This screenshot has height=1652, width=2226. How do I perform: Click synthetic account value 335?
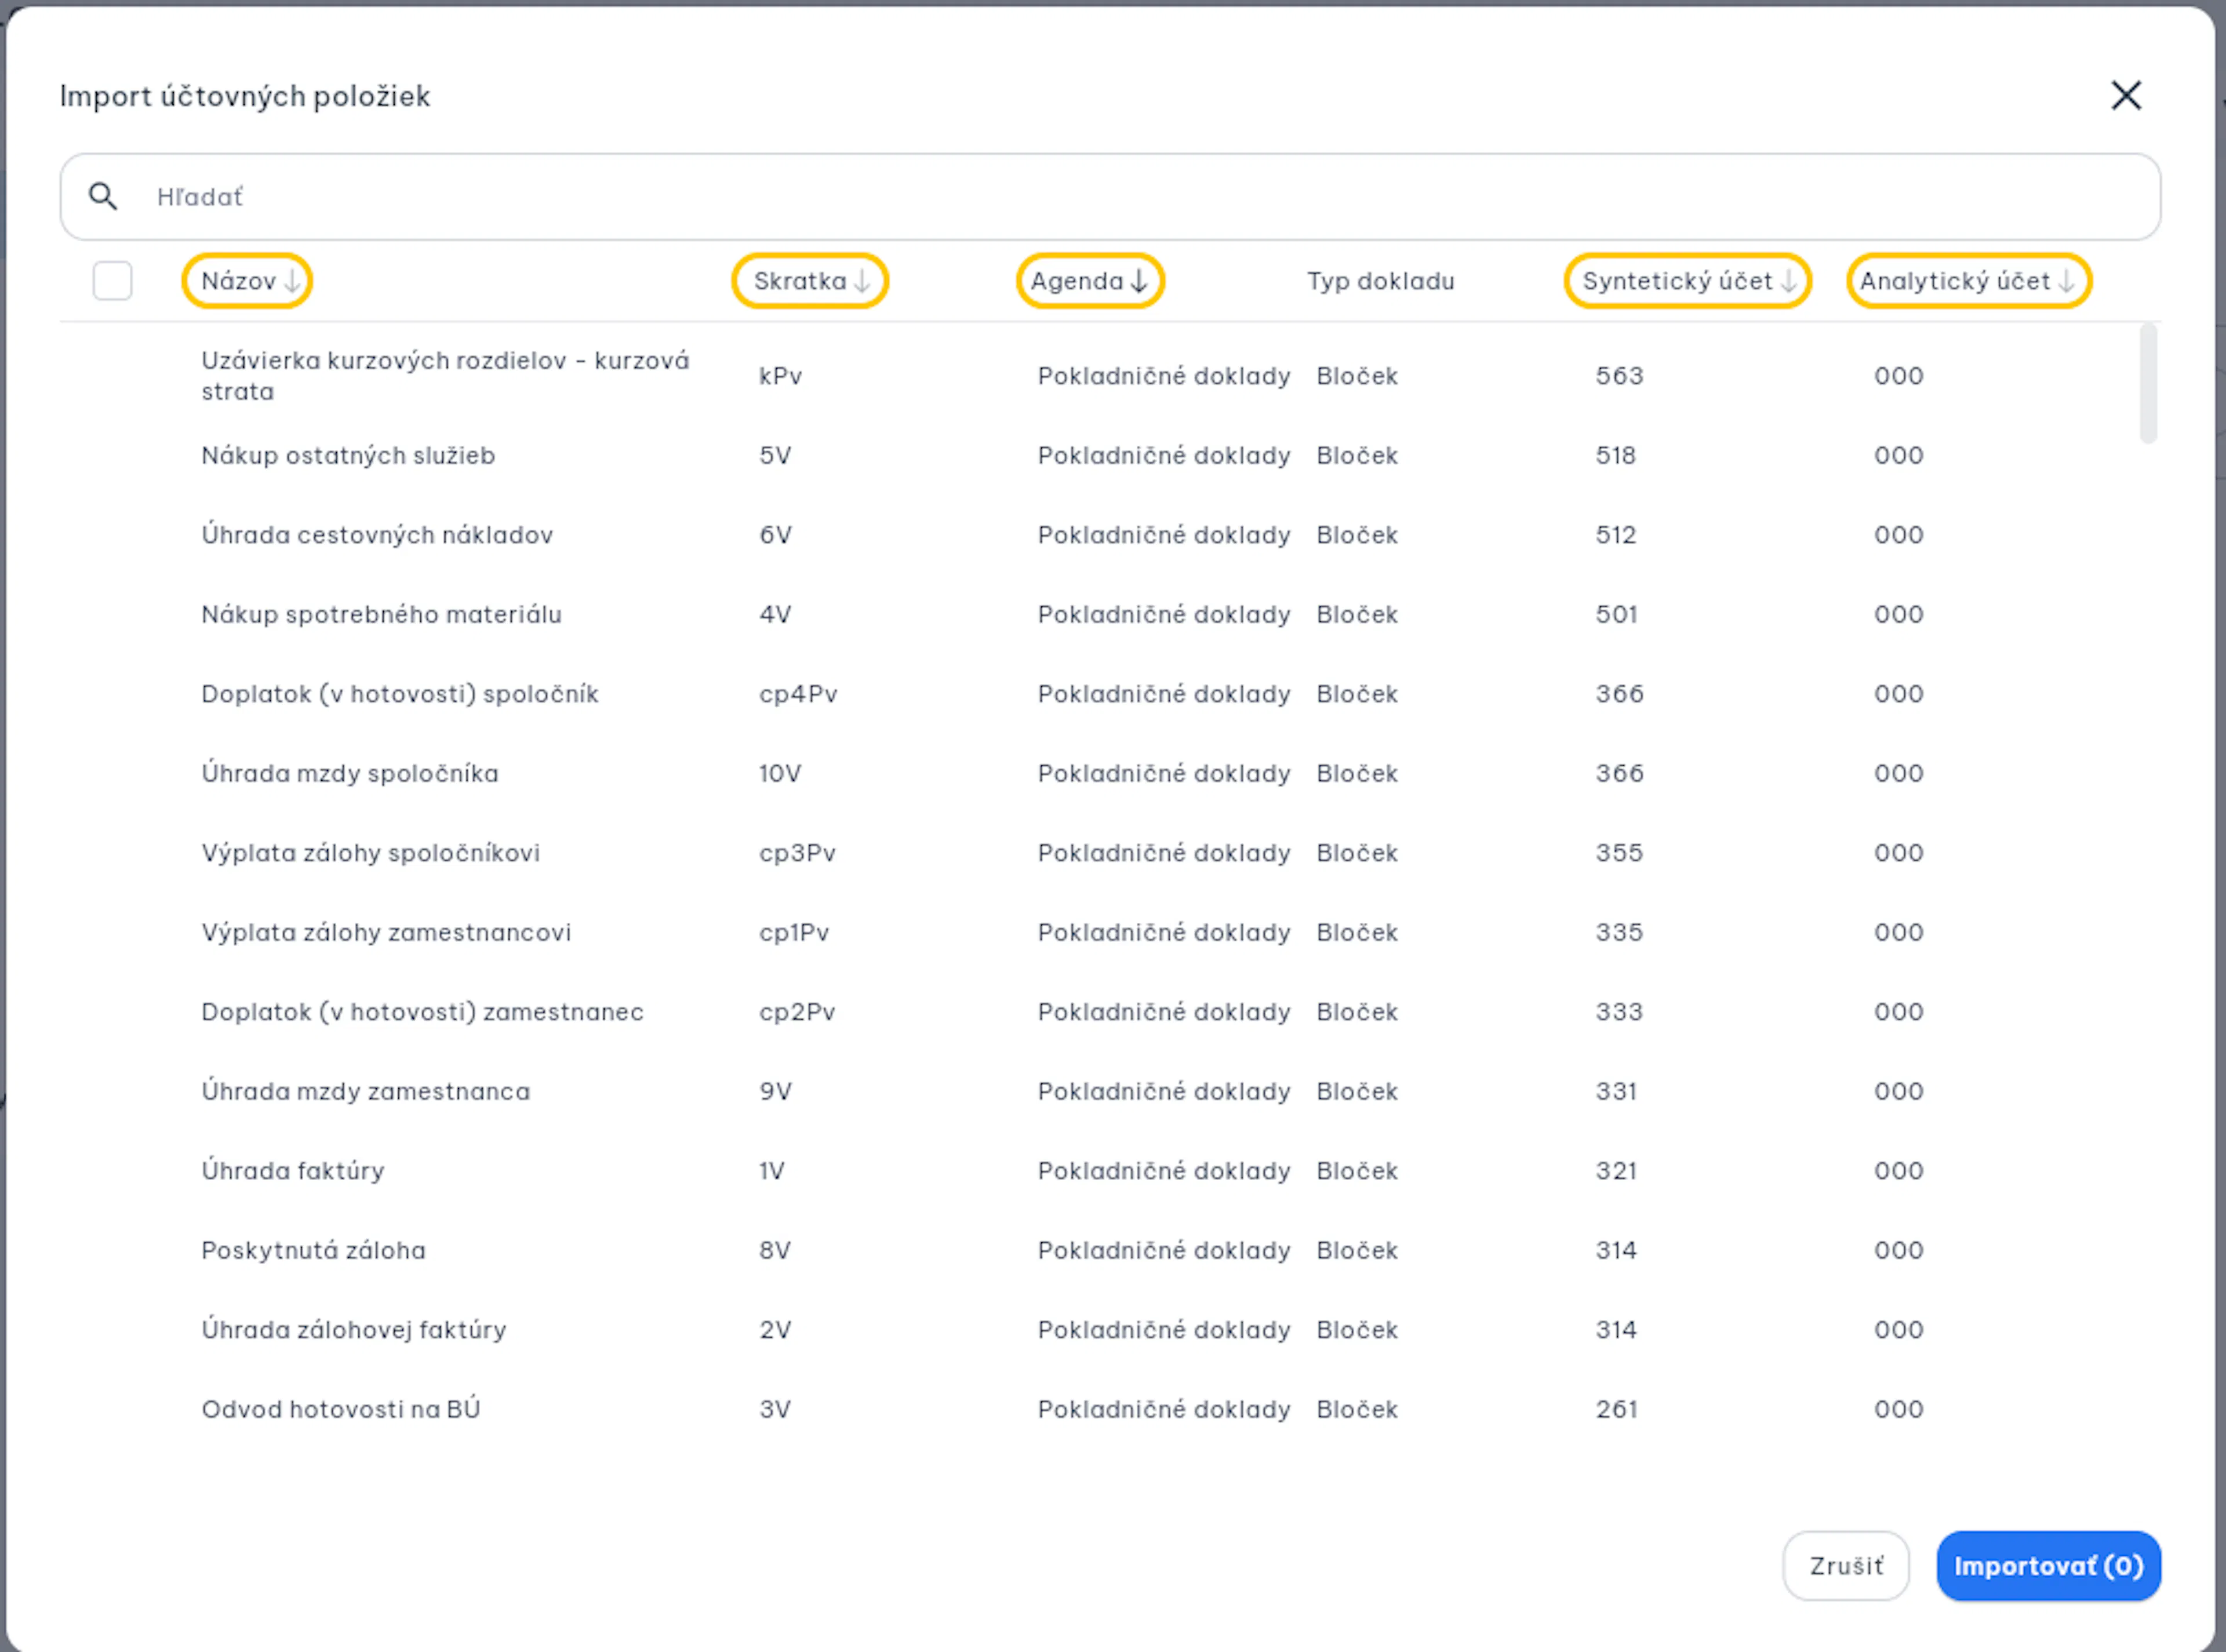(x=1619, y=933)
